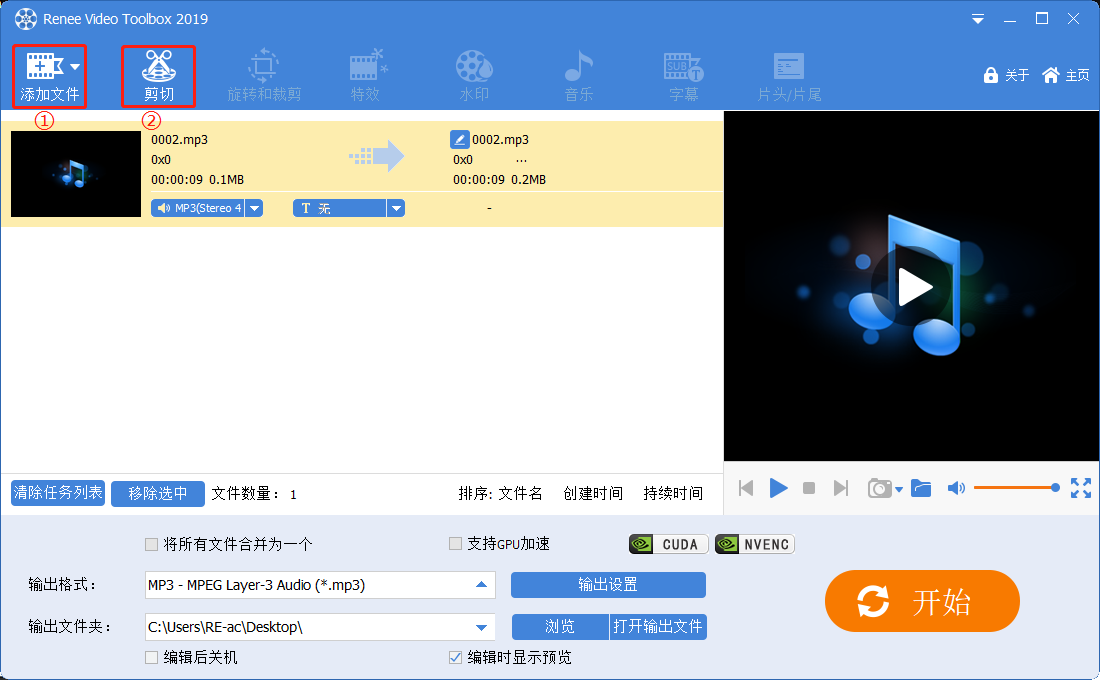1100x680 pixels.
Task: Skip to next track in player
Action: [840, 488]
